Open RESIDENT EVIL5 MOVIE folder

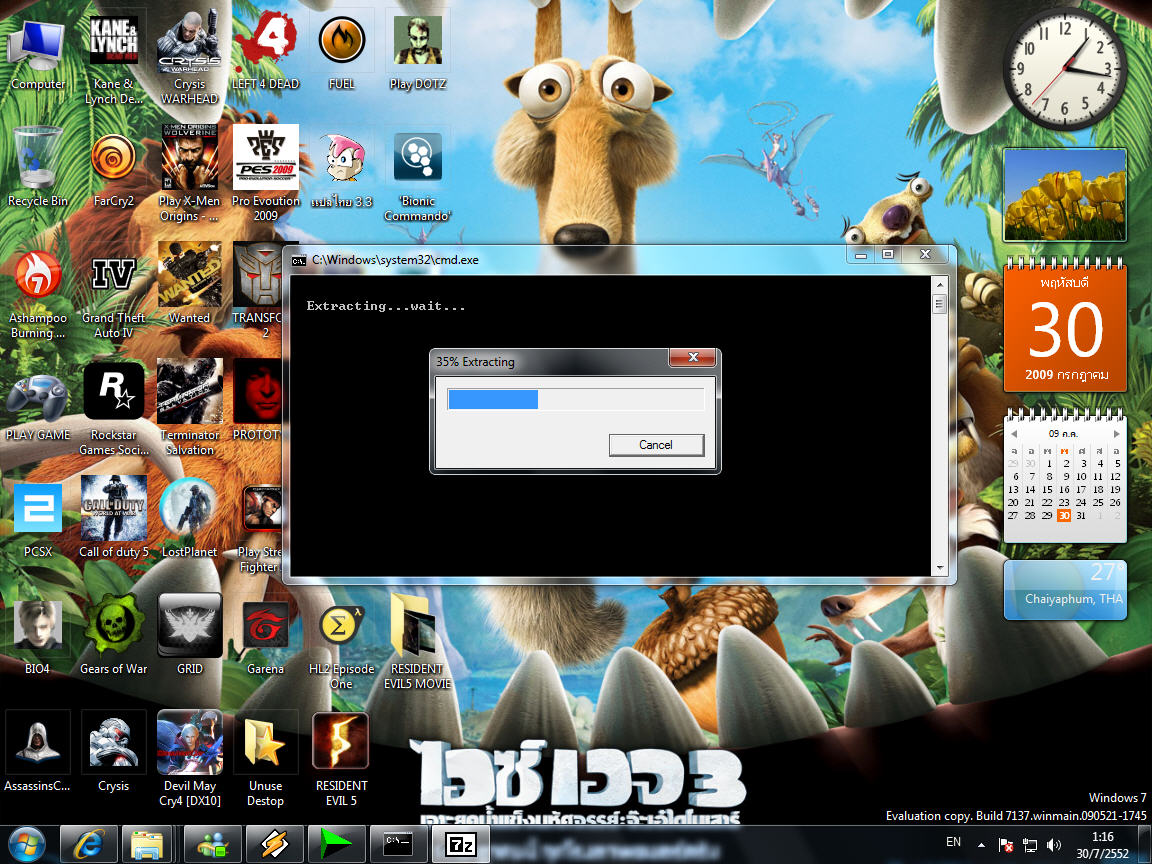(x=417, y=642)
